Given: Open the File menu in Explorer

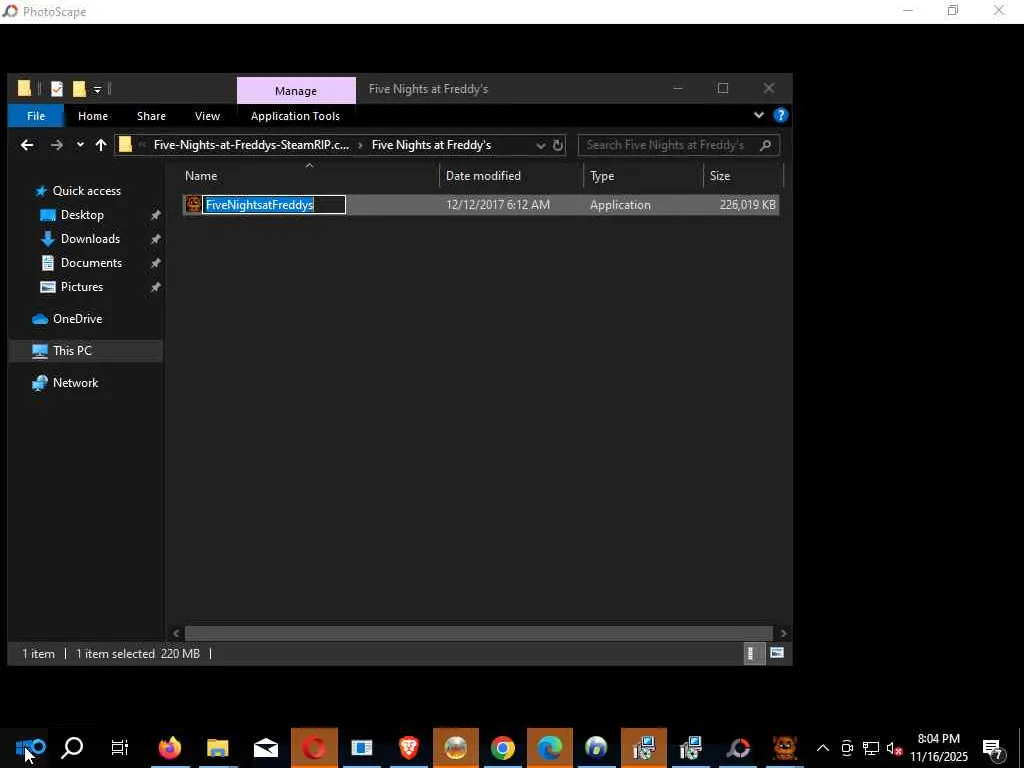Looking at the screenshot, I should click(36, 116).
